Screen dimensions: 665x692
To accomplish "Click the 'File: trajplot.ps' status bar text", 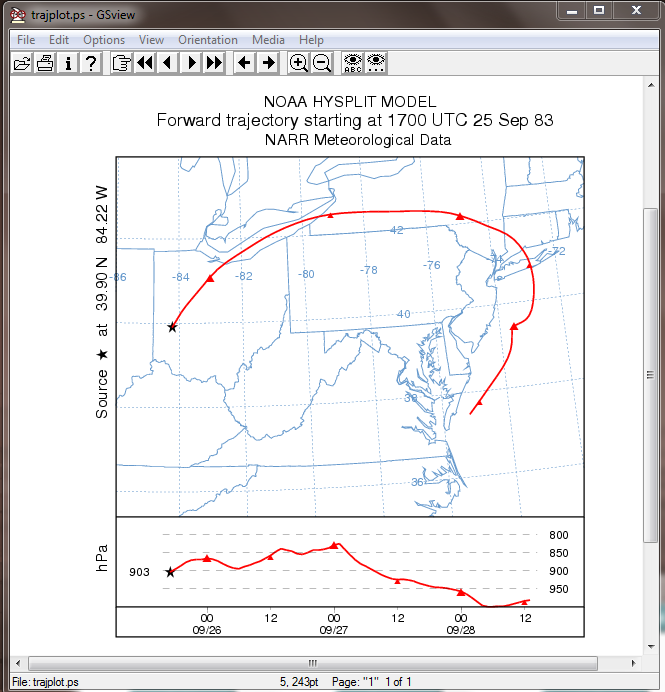I will [x=45, y=682].
